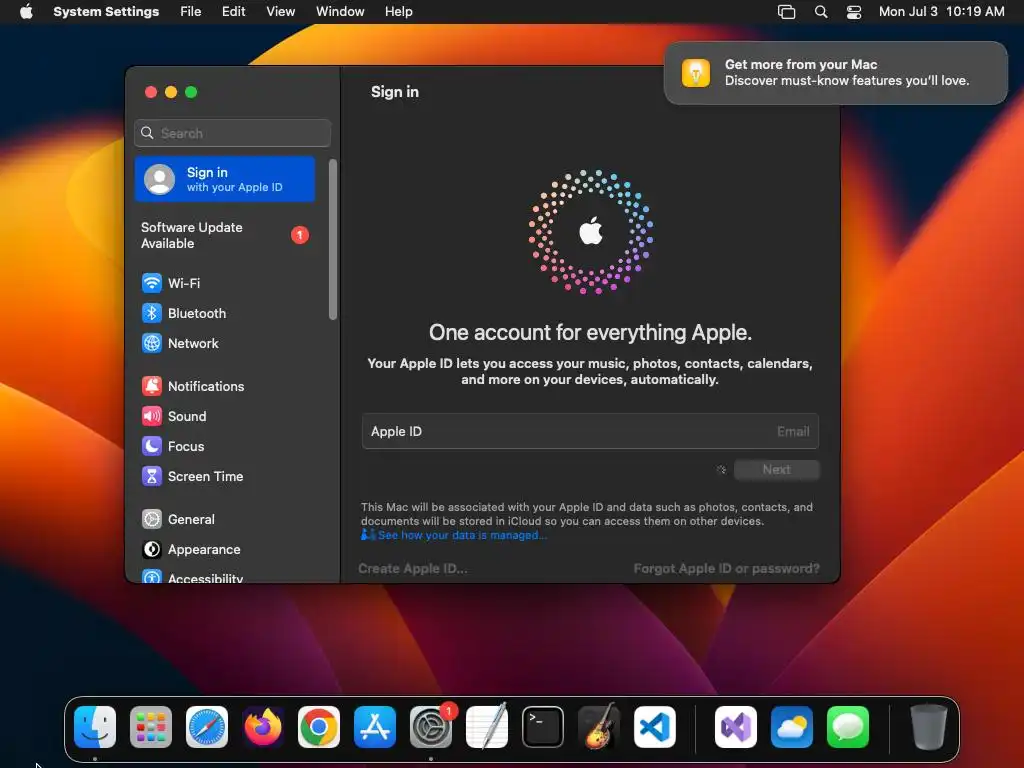This screenshot has width=1024, height=768.
Task: Open Spotlight search in menu bar
Action: 821,12
